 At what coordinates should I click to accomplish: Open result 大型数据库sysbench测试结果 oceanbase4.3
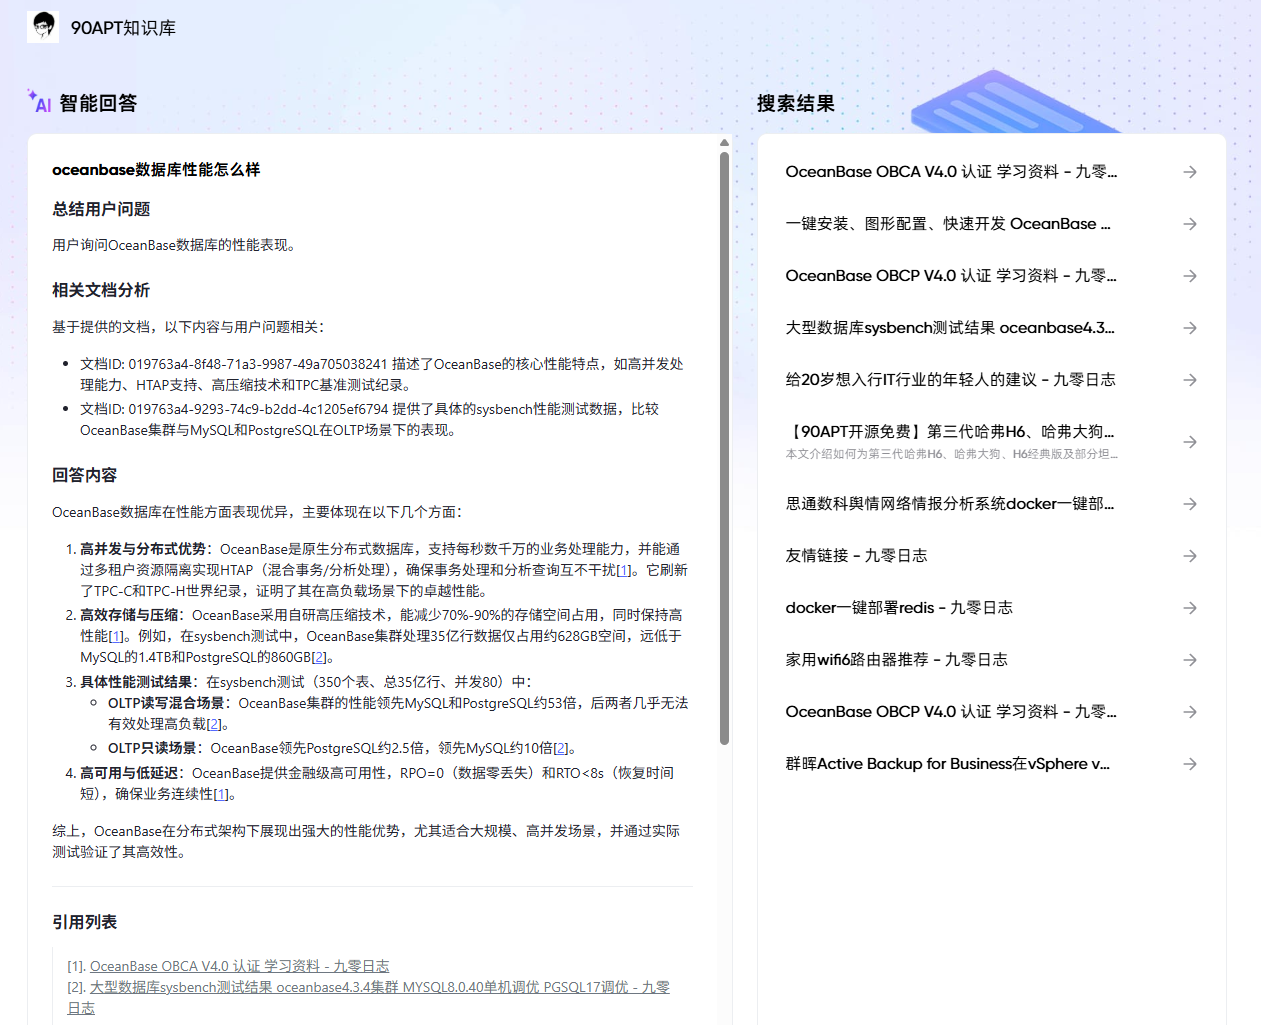pos(950,328)
